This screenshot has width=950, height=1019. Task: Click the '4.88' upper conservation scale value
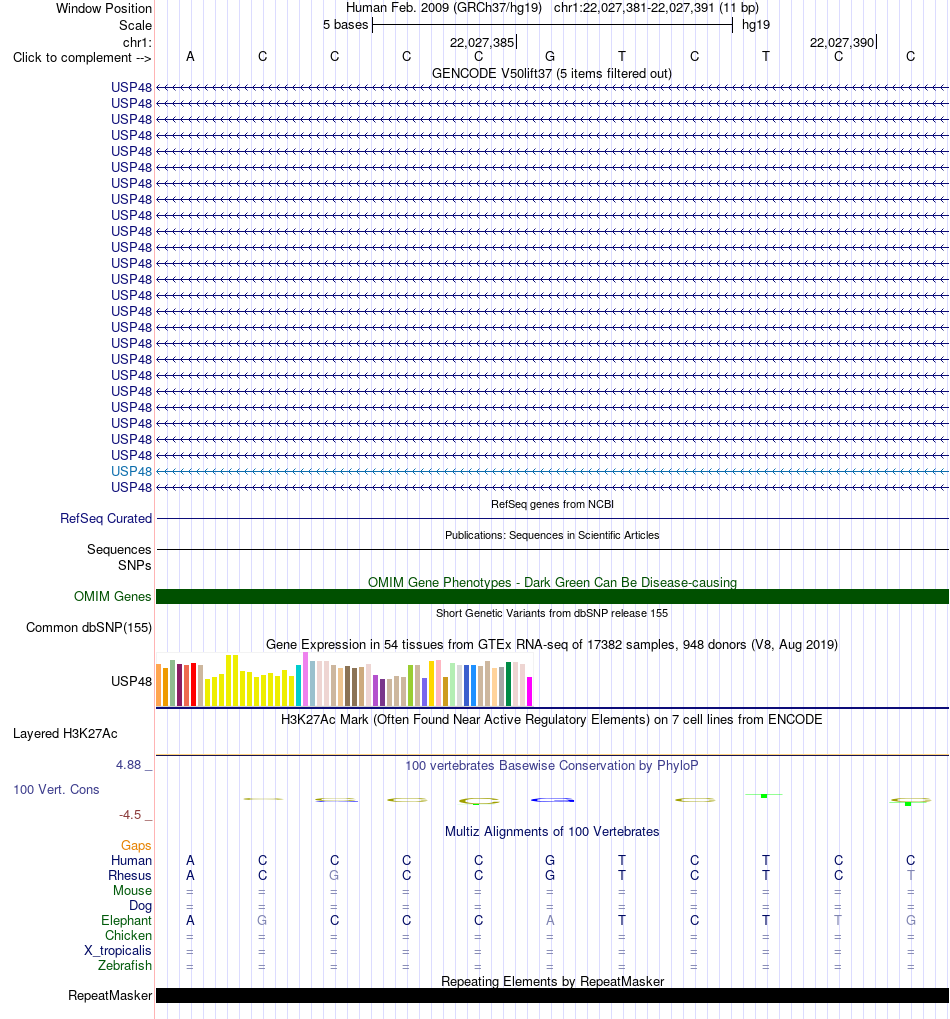click(129, 765)
